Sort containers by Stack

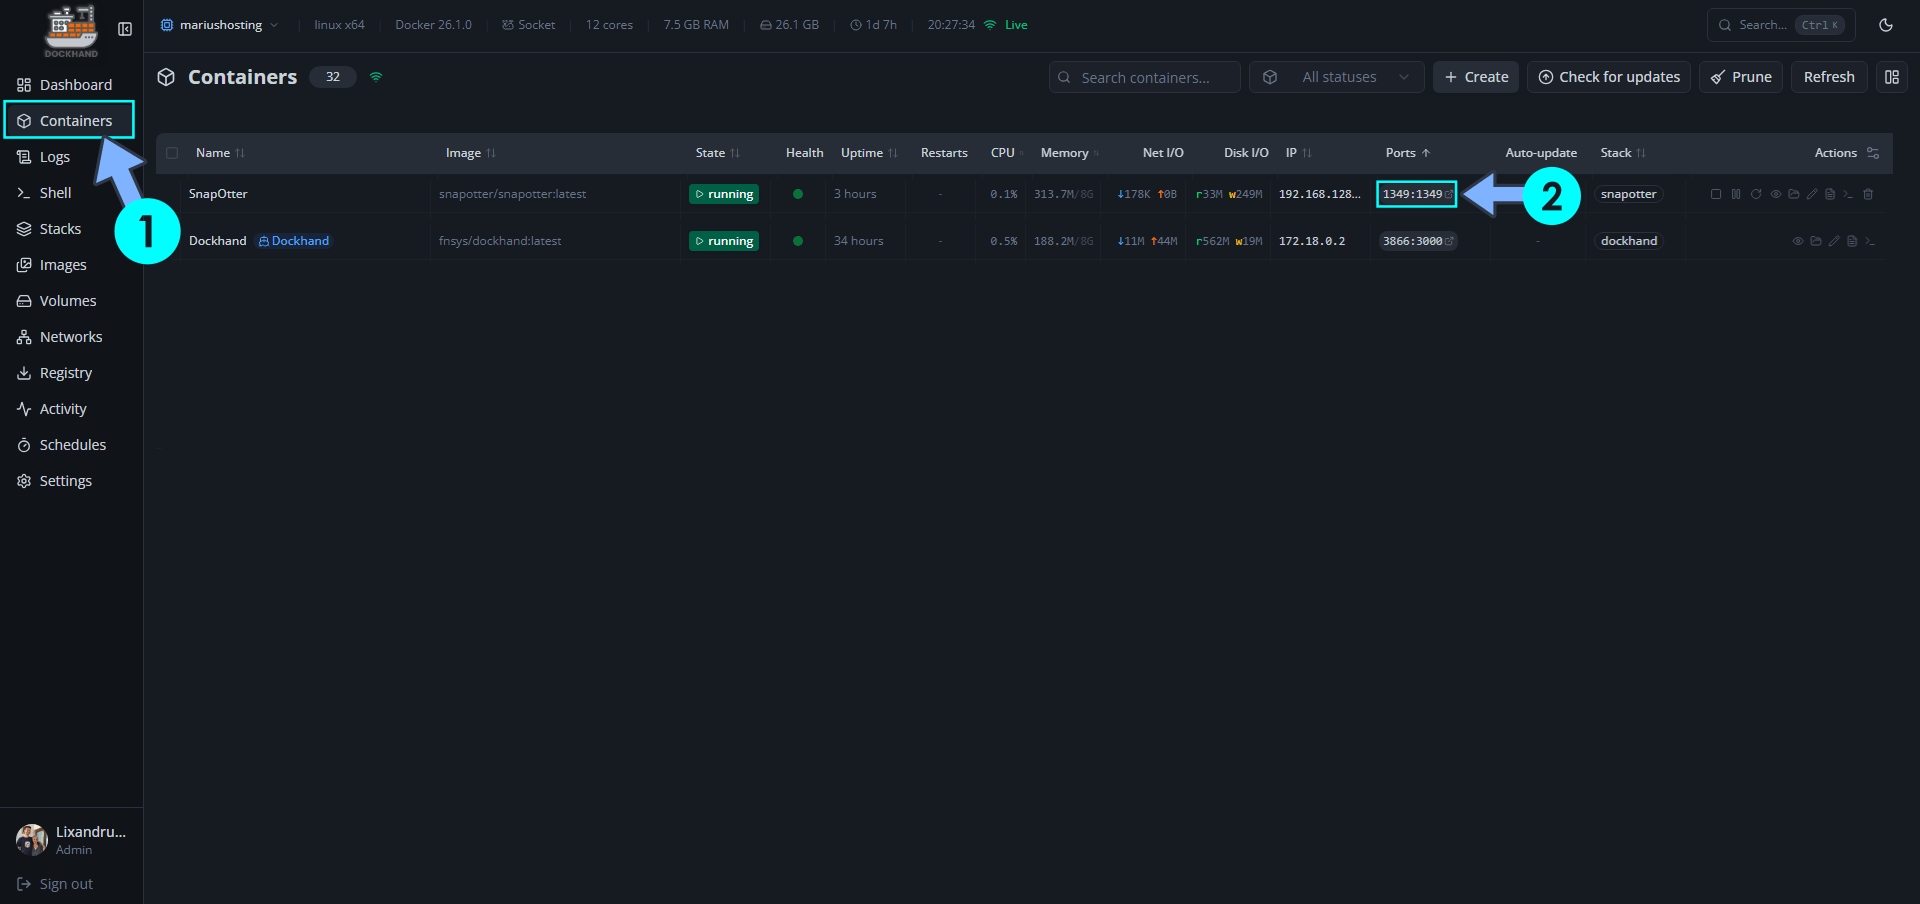click(x=1623, y=153)
